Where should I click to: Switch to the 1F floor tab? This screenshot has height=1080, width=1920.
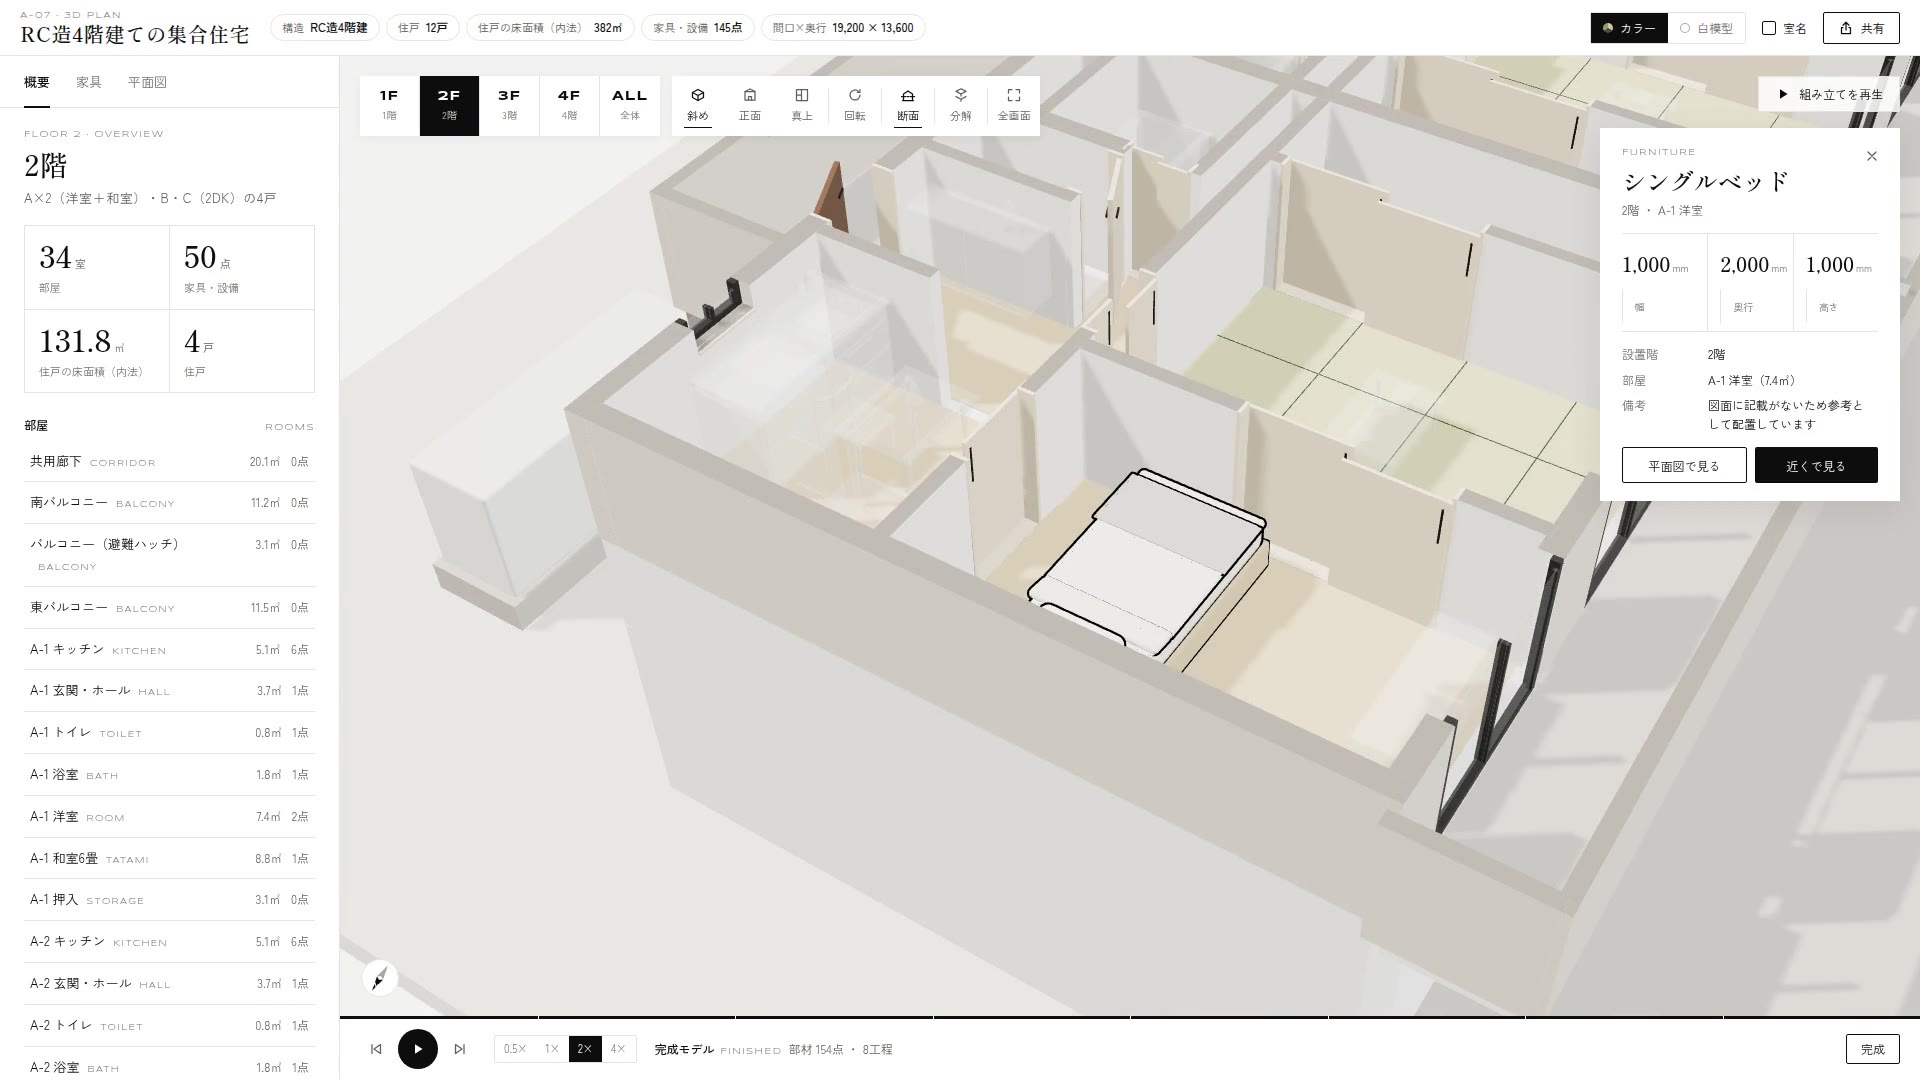pyautogui.click(x=389, y=105)
